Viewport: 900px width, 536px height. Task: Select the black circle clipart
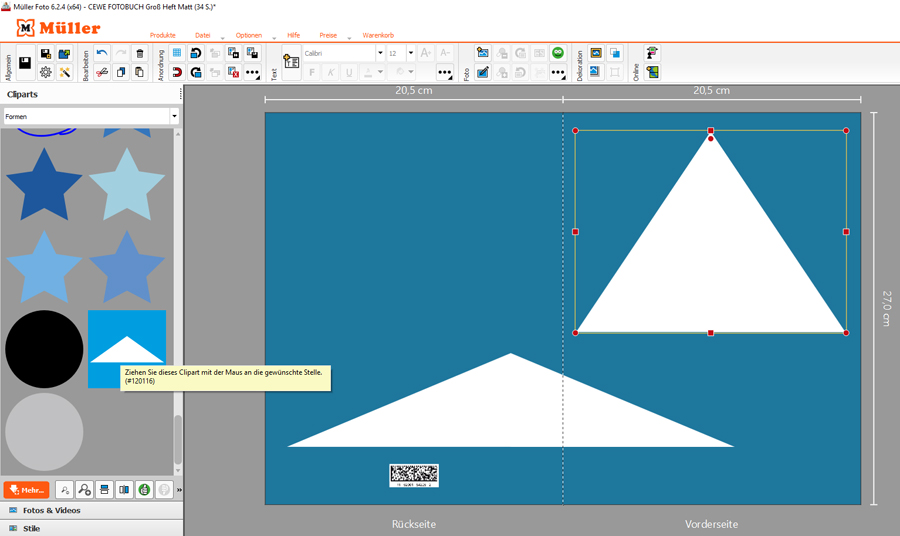44,349
